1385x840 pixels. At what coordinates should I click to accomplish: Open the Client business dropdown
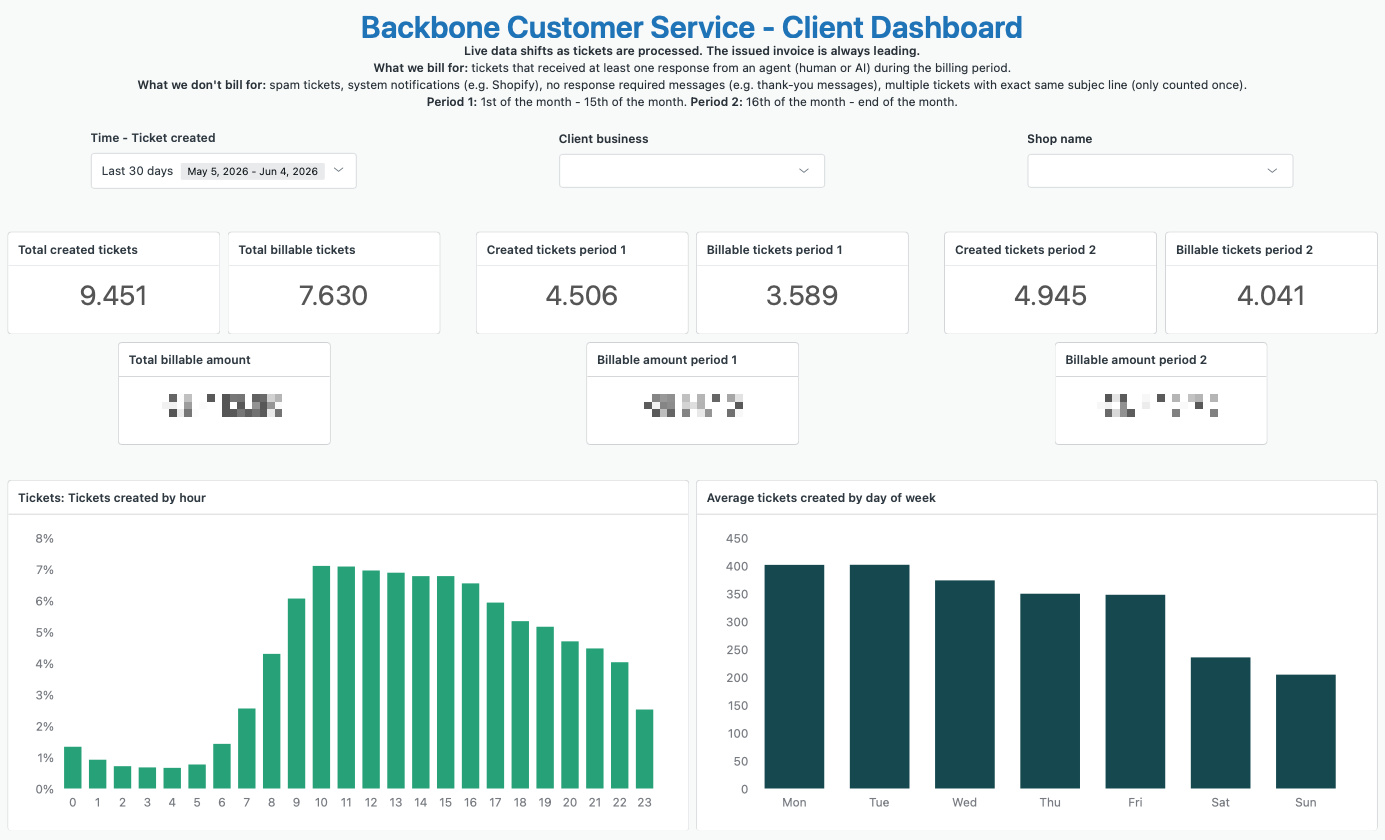[x=691, y=171]
